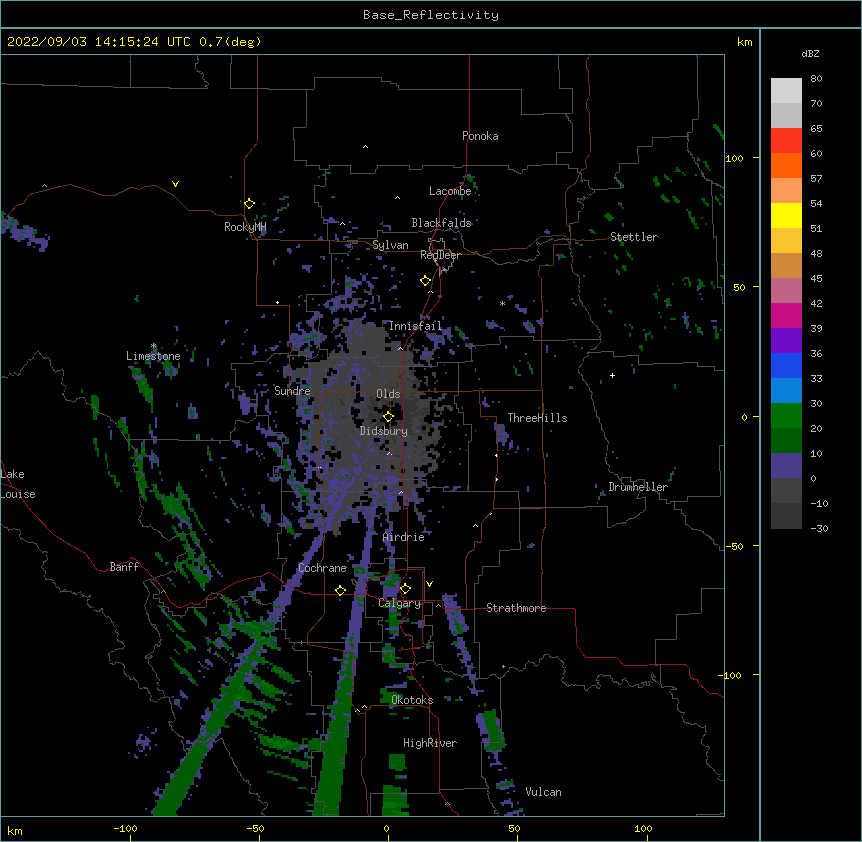Screen dimensions: 862x842
Task: Select the 65 dBZ red legend swatch
Action: pyautogui.click(x=786, y=141)
